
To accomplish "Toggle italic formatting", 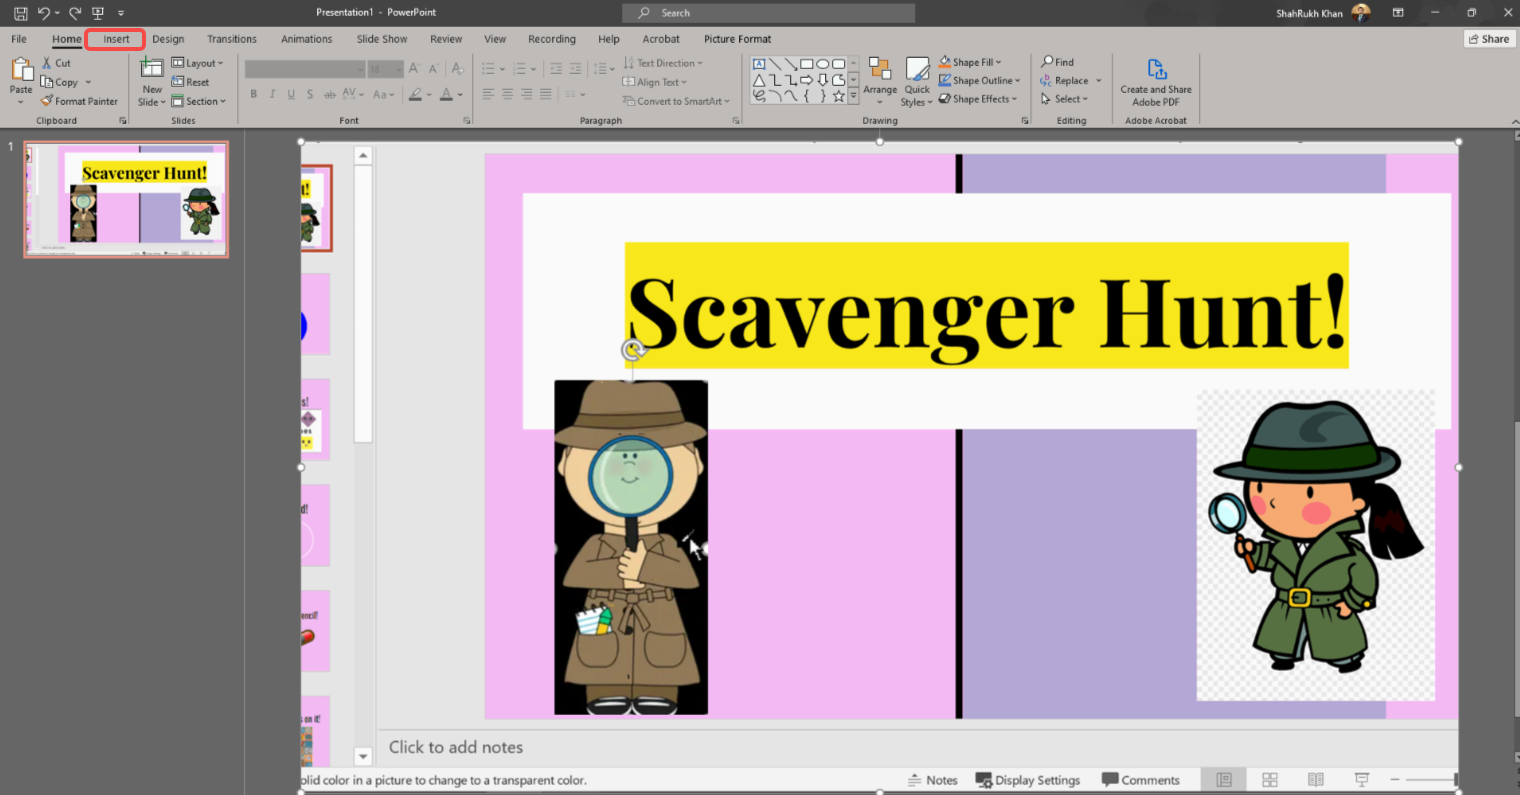I will tap(272, 94).
